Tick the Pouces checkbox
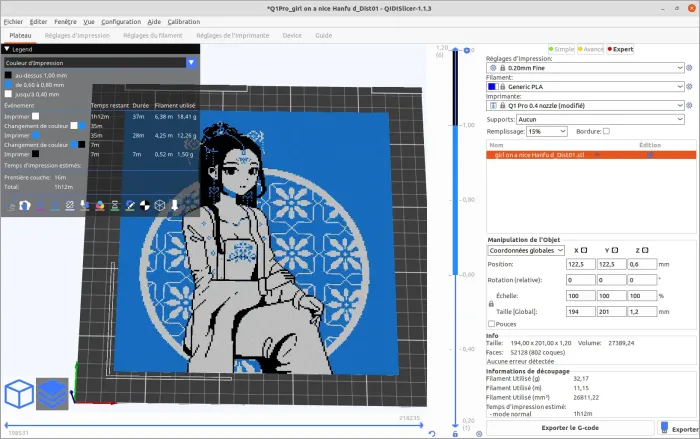 (x=492, y=324)
